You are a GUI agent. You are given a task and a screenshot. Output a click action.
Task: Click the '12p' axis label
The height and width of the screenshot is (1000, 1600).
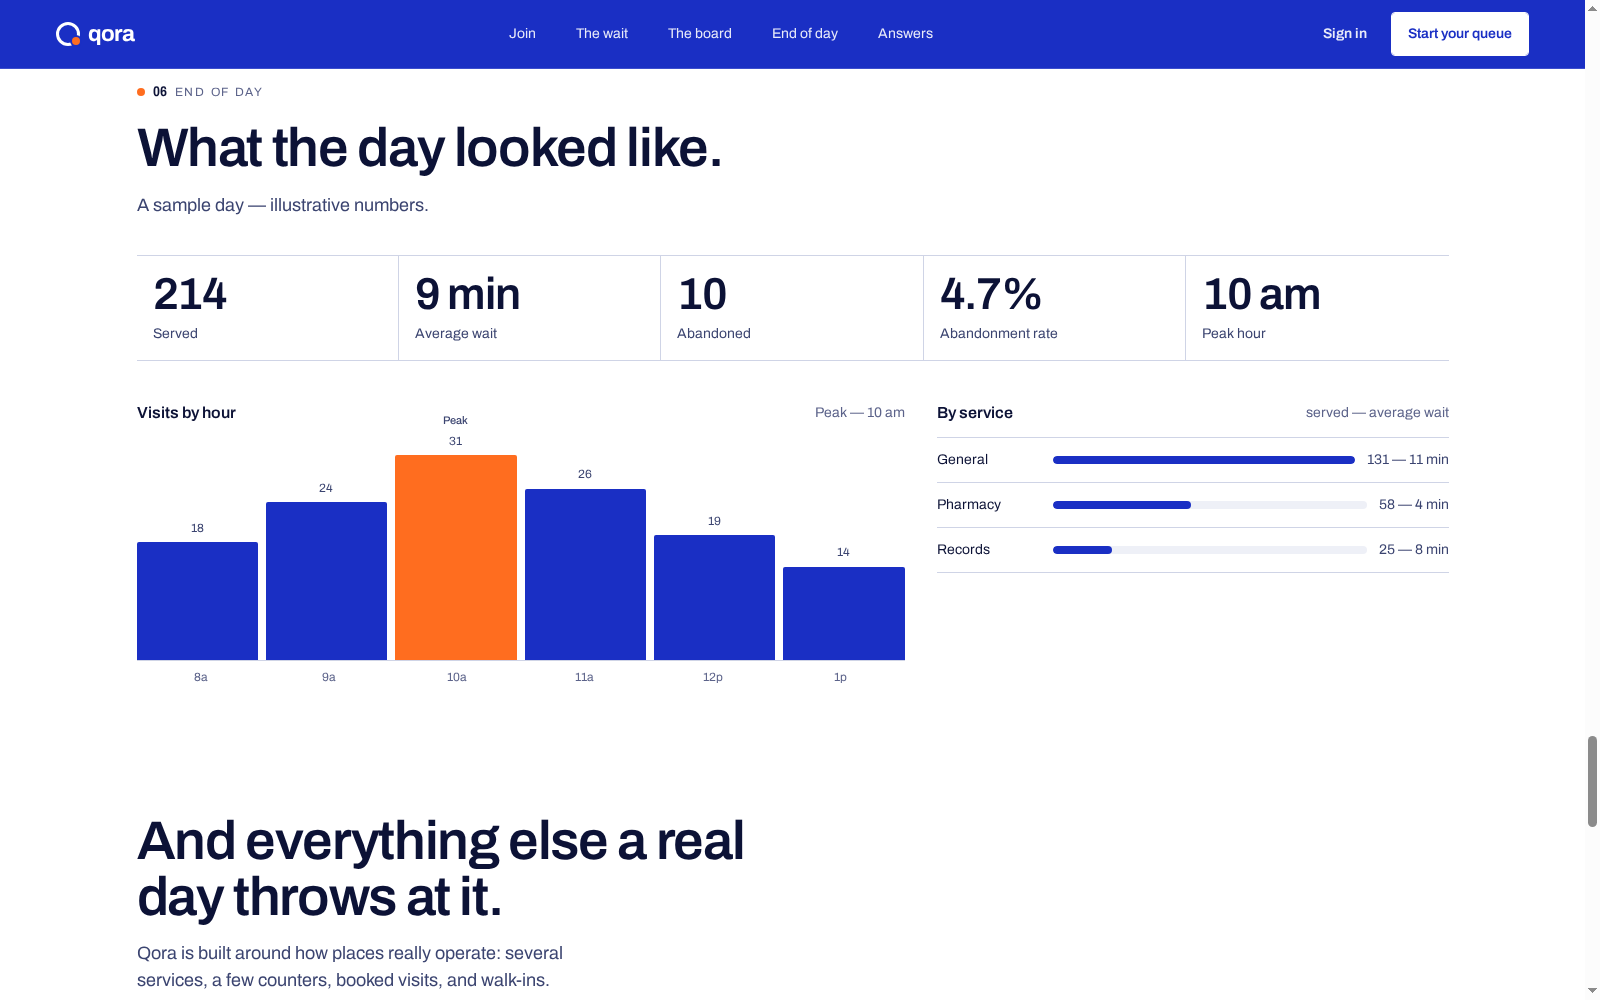[712, 677]
